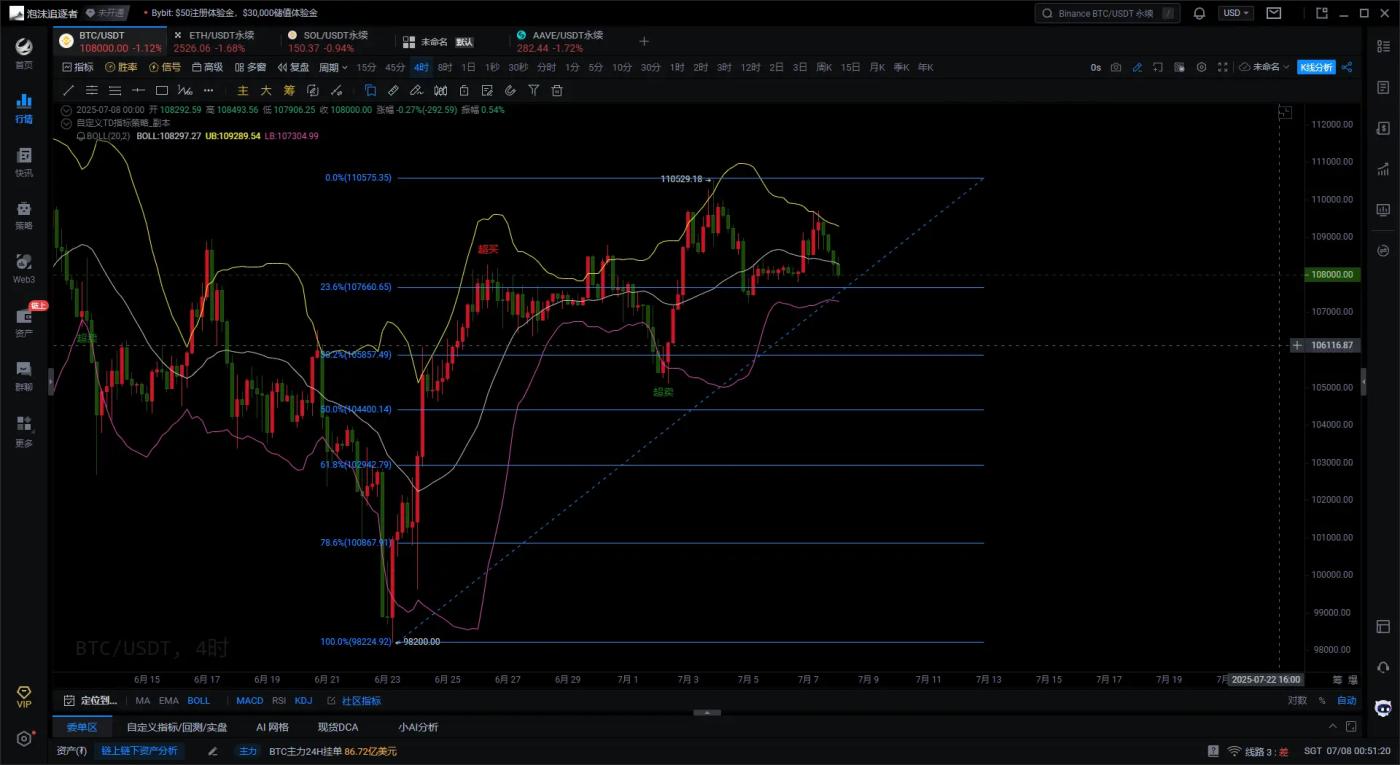Open the 群聊 group chat sidebar icon

[x=24, y=376]
